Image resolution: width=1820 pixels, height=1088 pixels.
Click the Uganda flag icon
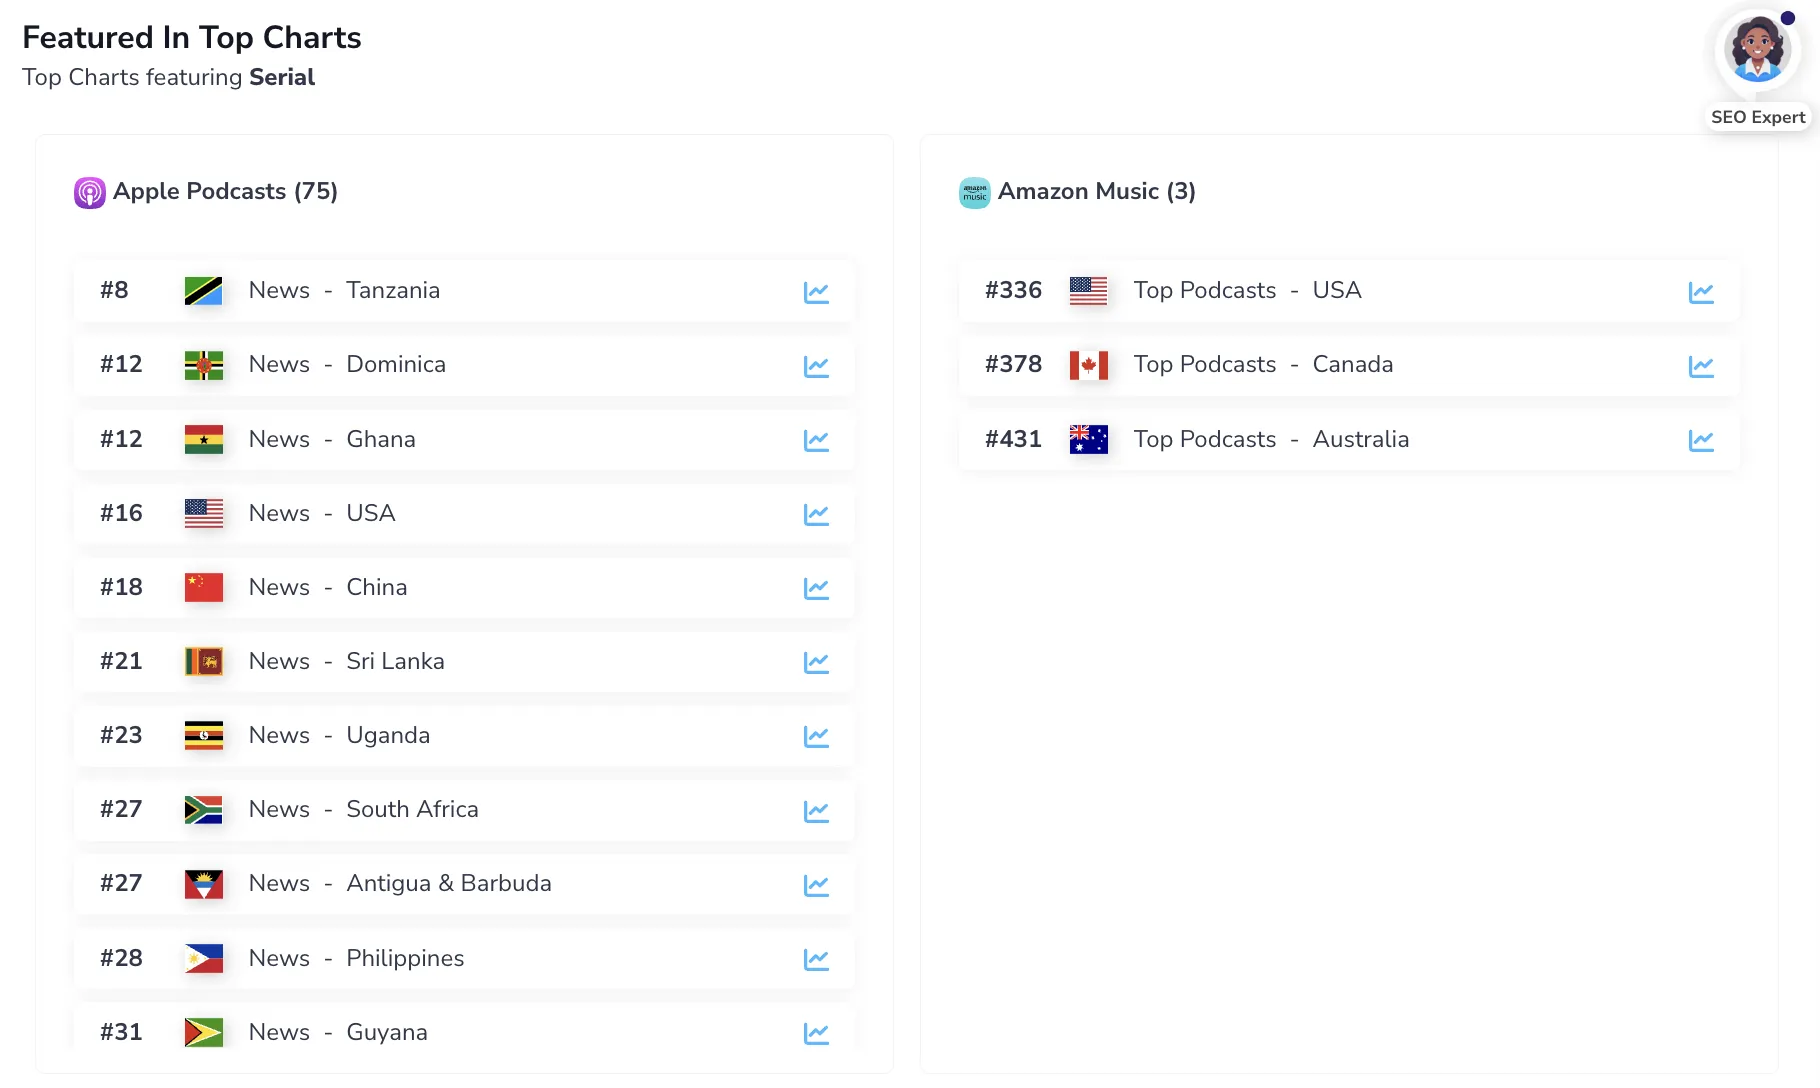coord(204,735)
